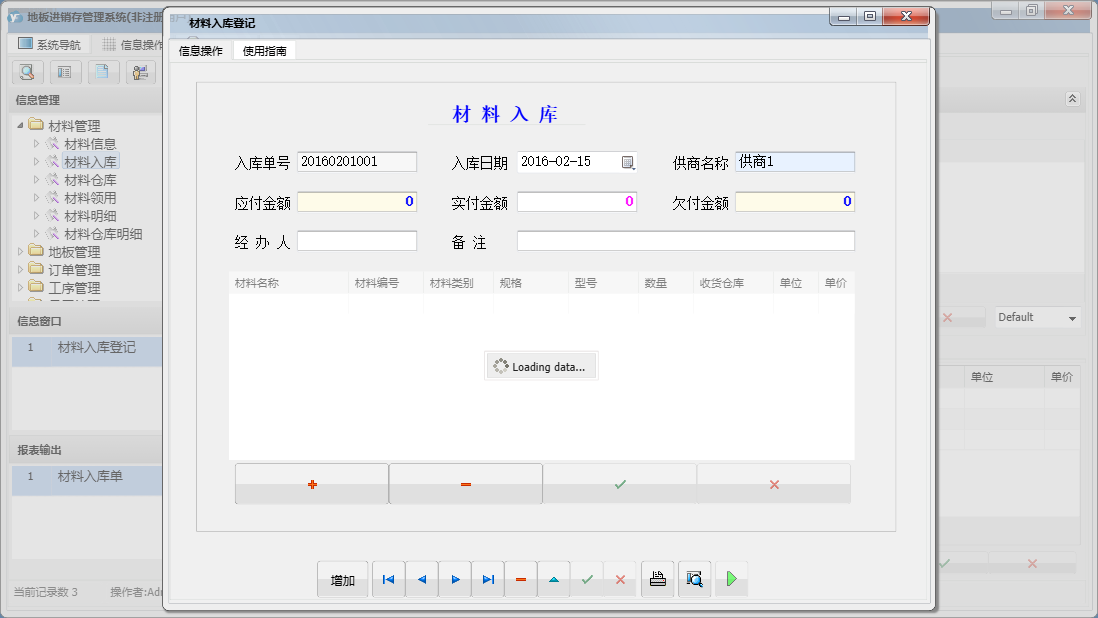
Task: Open print preview with magnifier icon
Action: (694, 578)
